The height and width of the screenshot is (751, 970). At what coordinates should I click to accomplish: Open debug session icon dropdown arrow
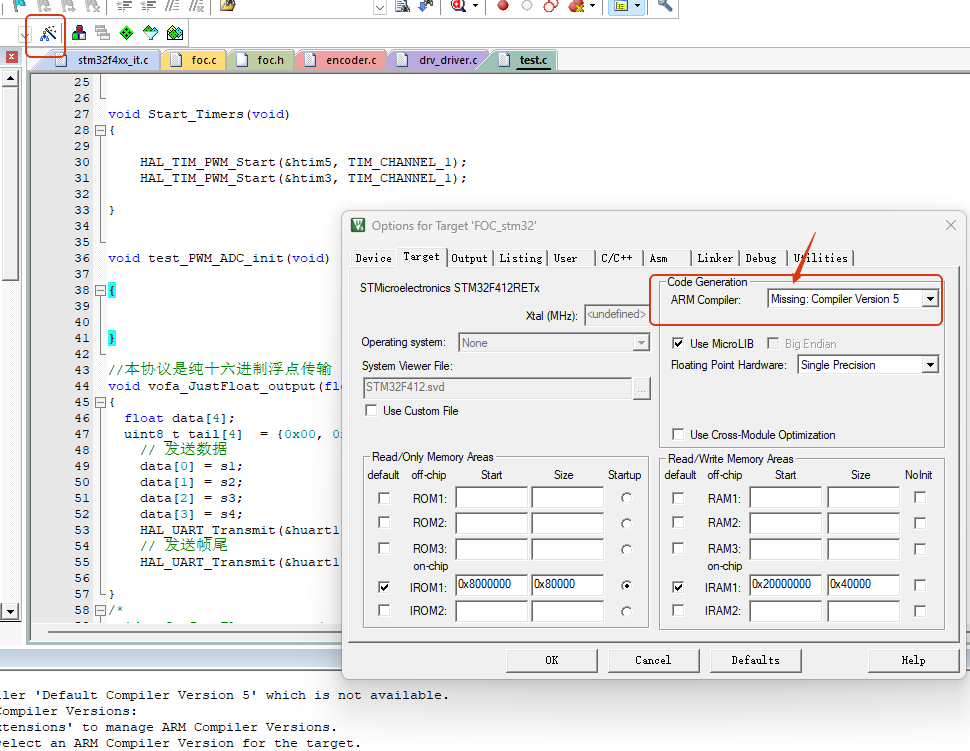(475, 6)
